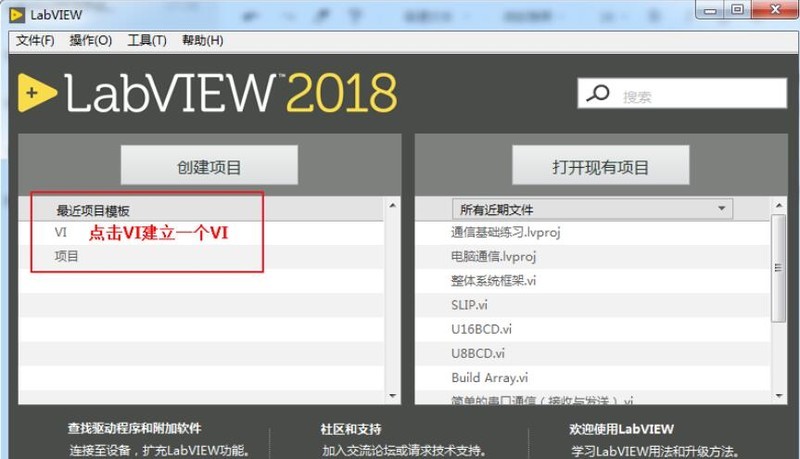This screenshot has width=800, height=459.
Task: Open the 工具(T) menu
Action: [146, 40]
